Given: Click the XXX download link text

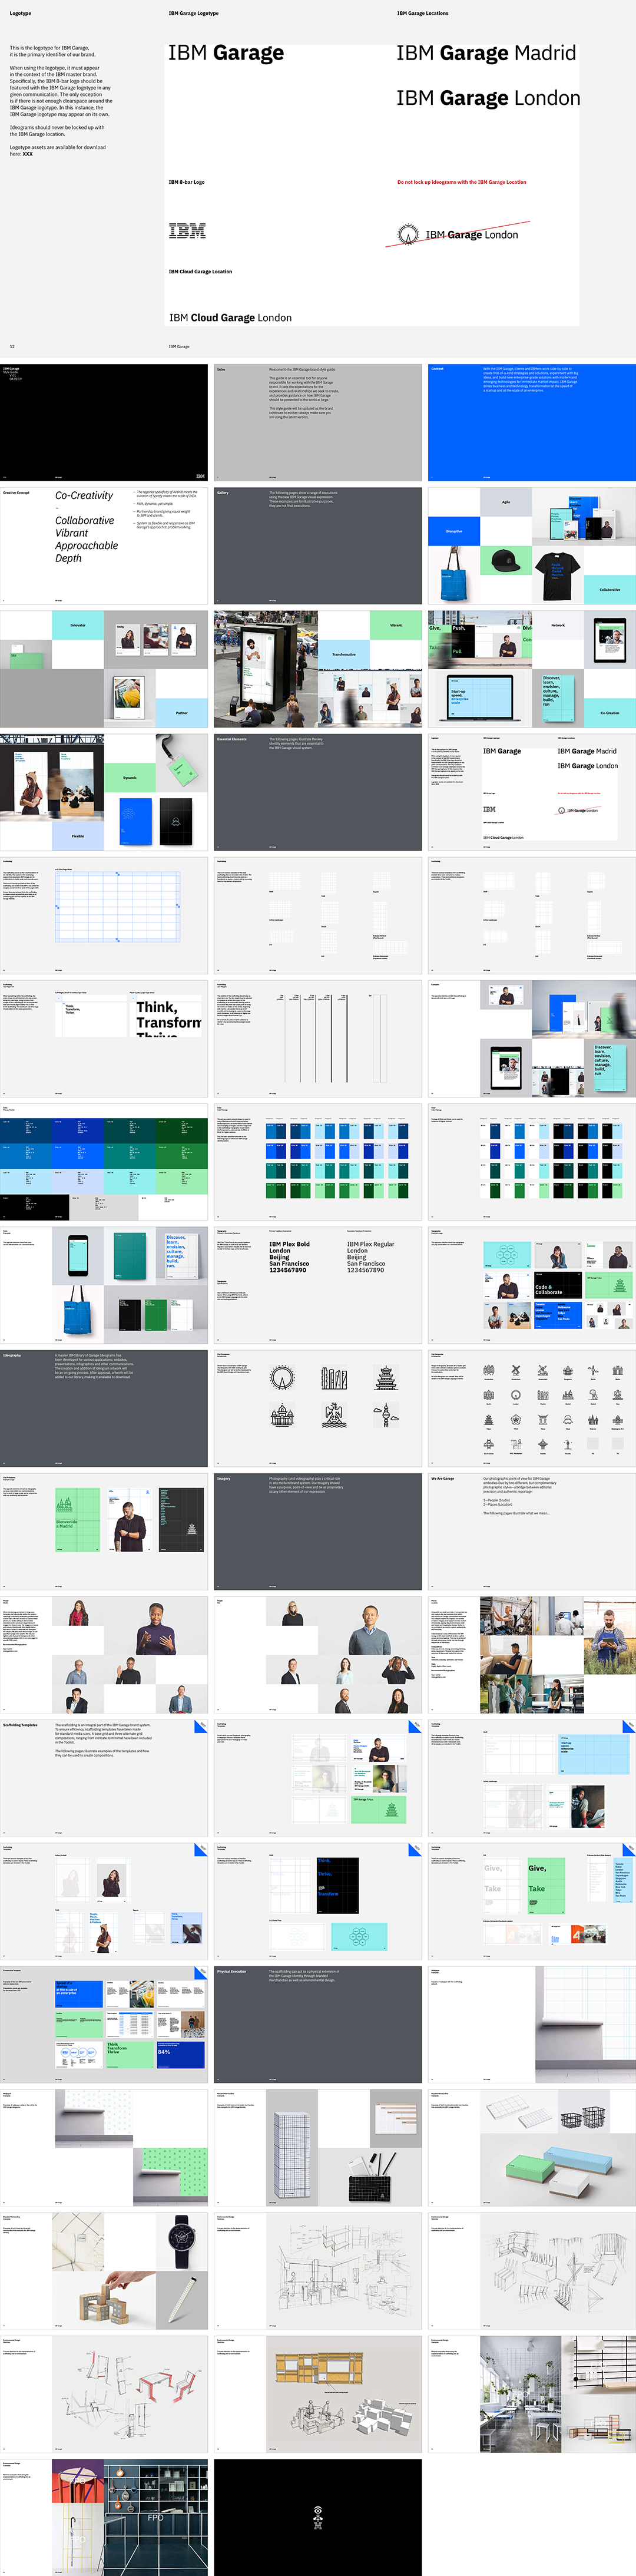Looking at the screenshot, I should tap(28, 154).
